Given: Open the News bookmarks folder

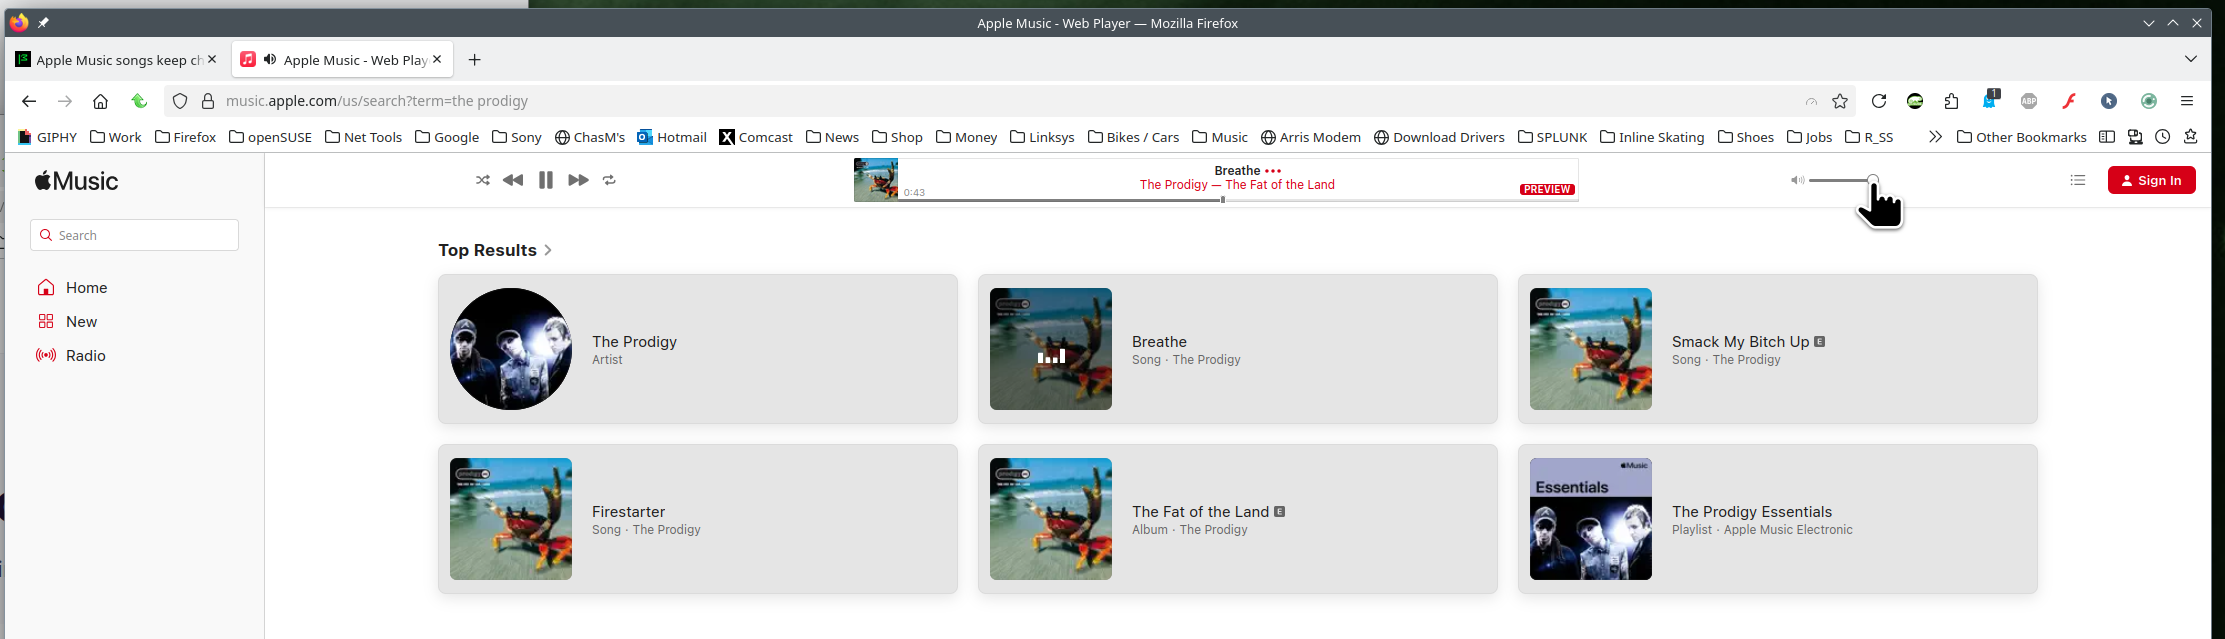Looking at the screenshot, I should click(x=832, y=137).
